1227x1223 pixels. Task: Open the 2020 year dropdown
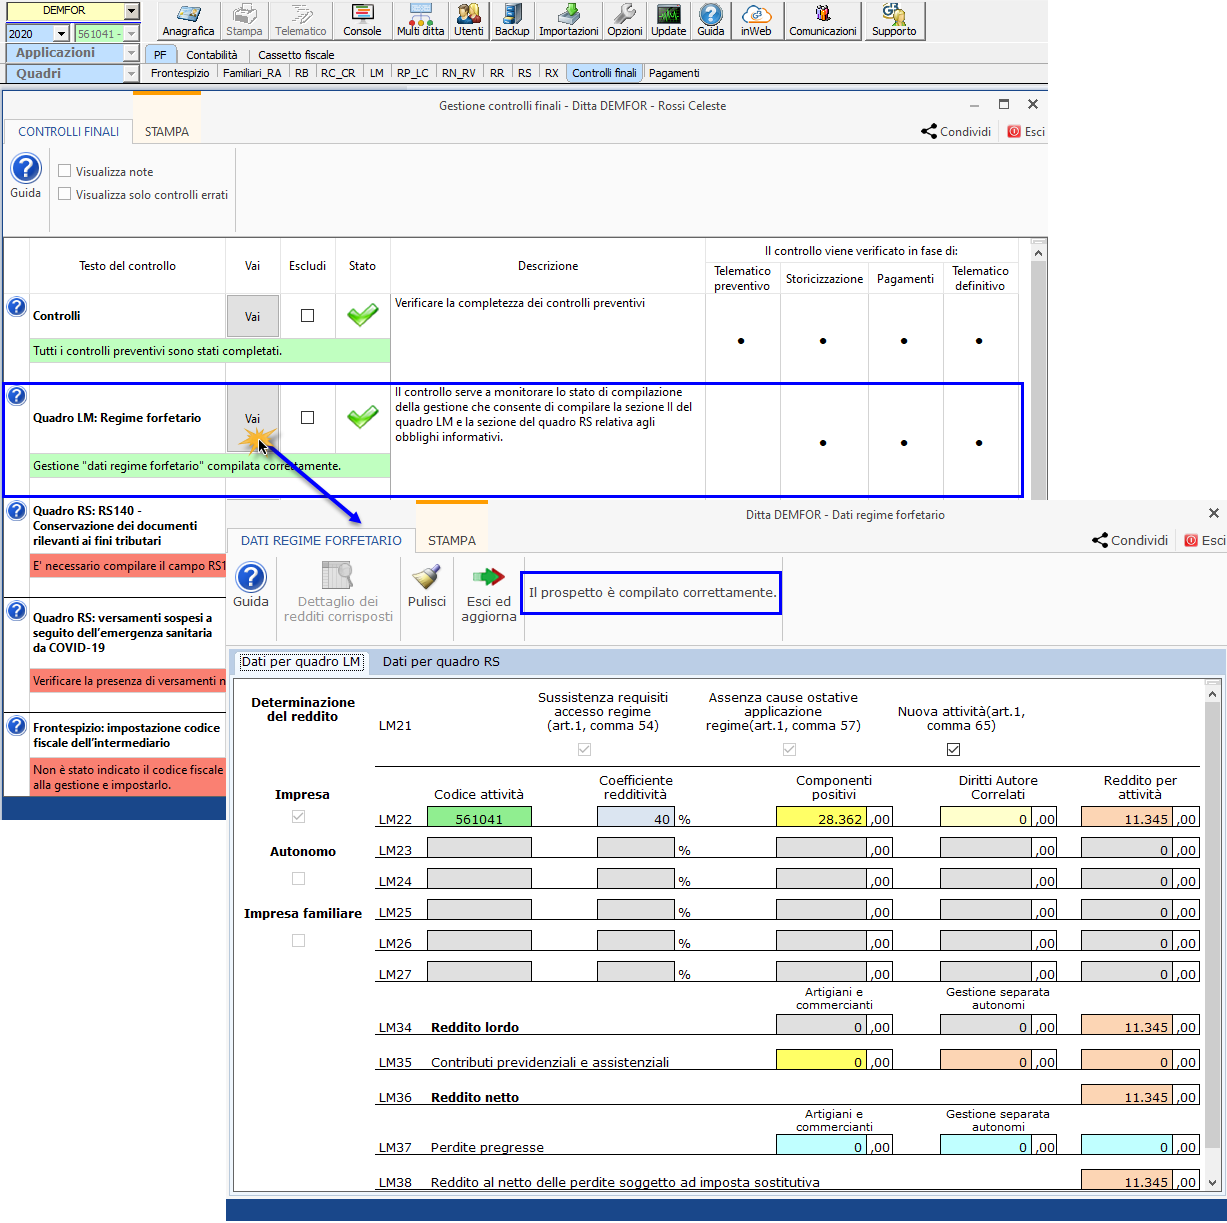point(61,34)
